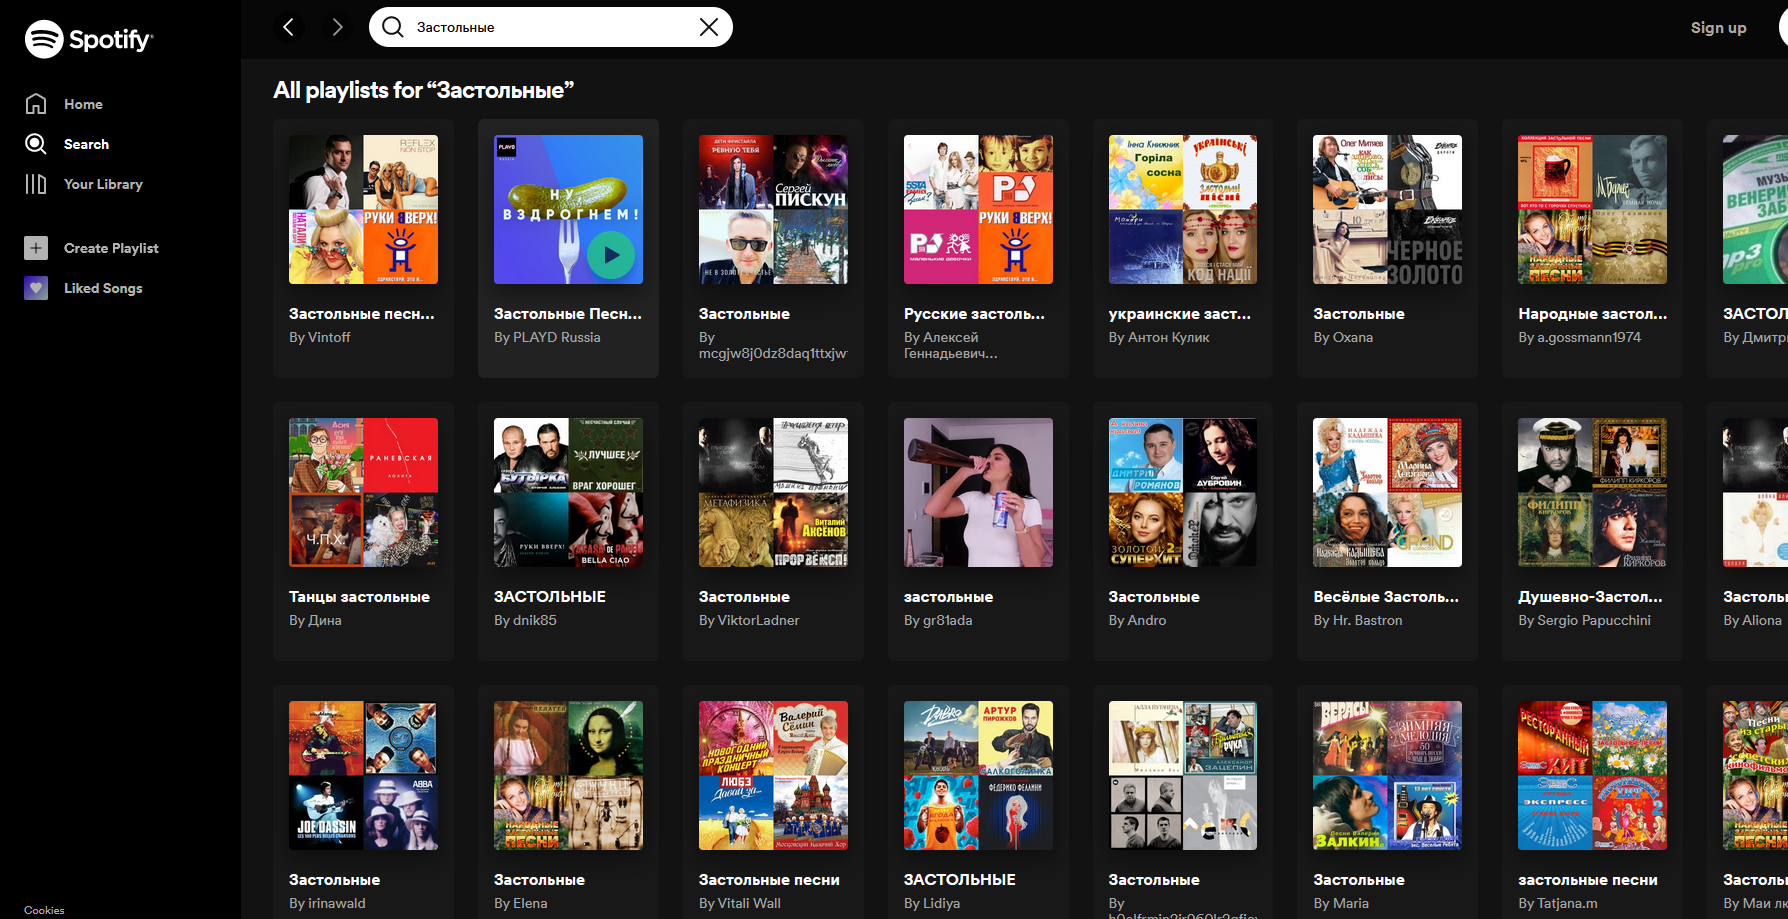The width and height of the screenshot is (1788, 919).
Task: Click the Home house icon
Action: [36, 104]
